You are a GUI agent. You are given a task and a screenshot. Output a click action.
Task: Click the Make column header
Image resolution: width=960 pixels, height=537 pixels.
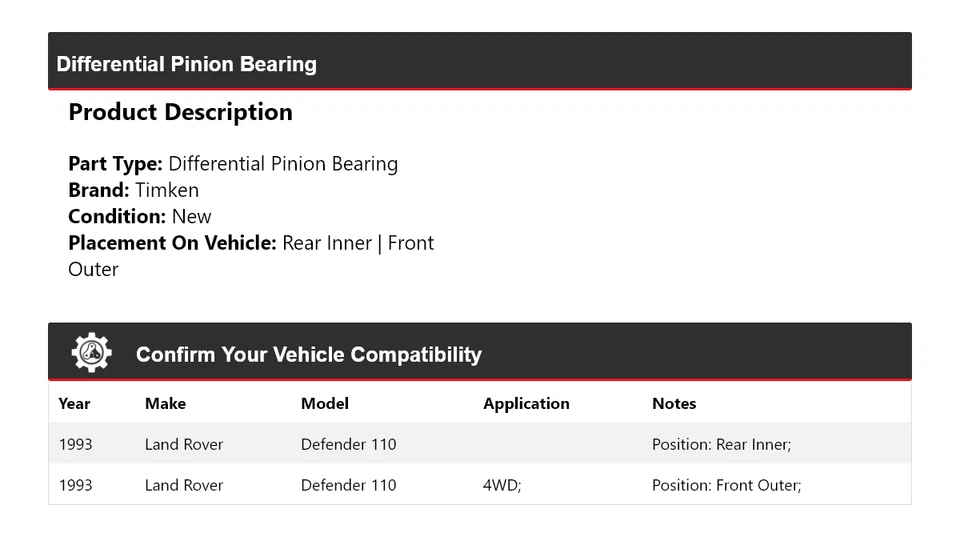pos(165,404)
